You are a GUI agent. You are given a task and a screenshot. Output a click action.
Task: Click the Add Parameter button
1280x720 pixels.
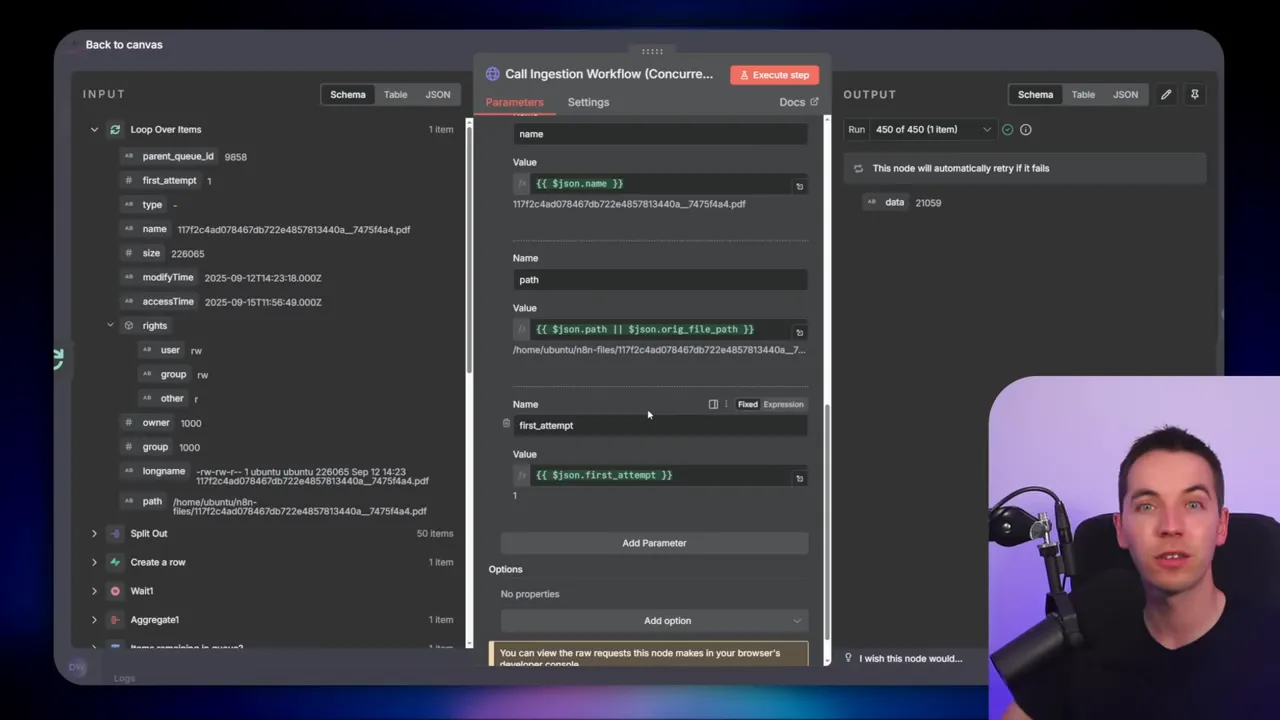coord(654,543)
